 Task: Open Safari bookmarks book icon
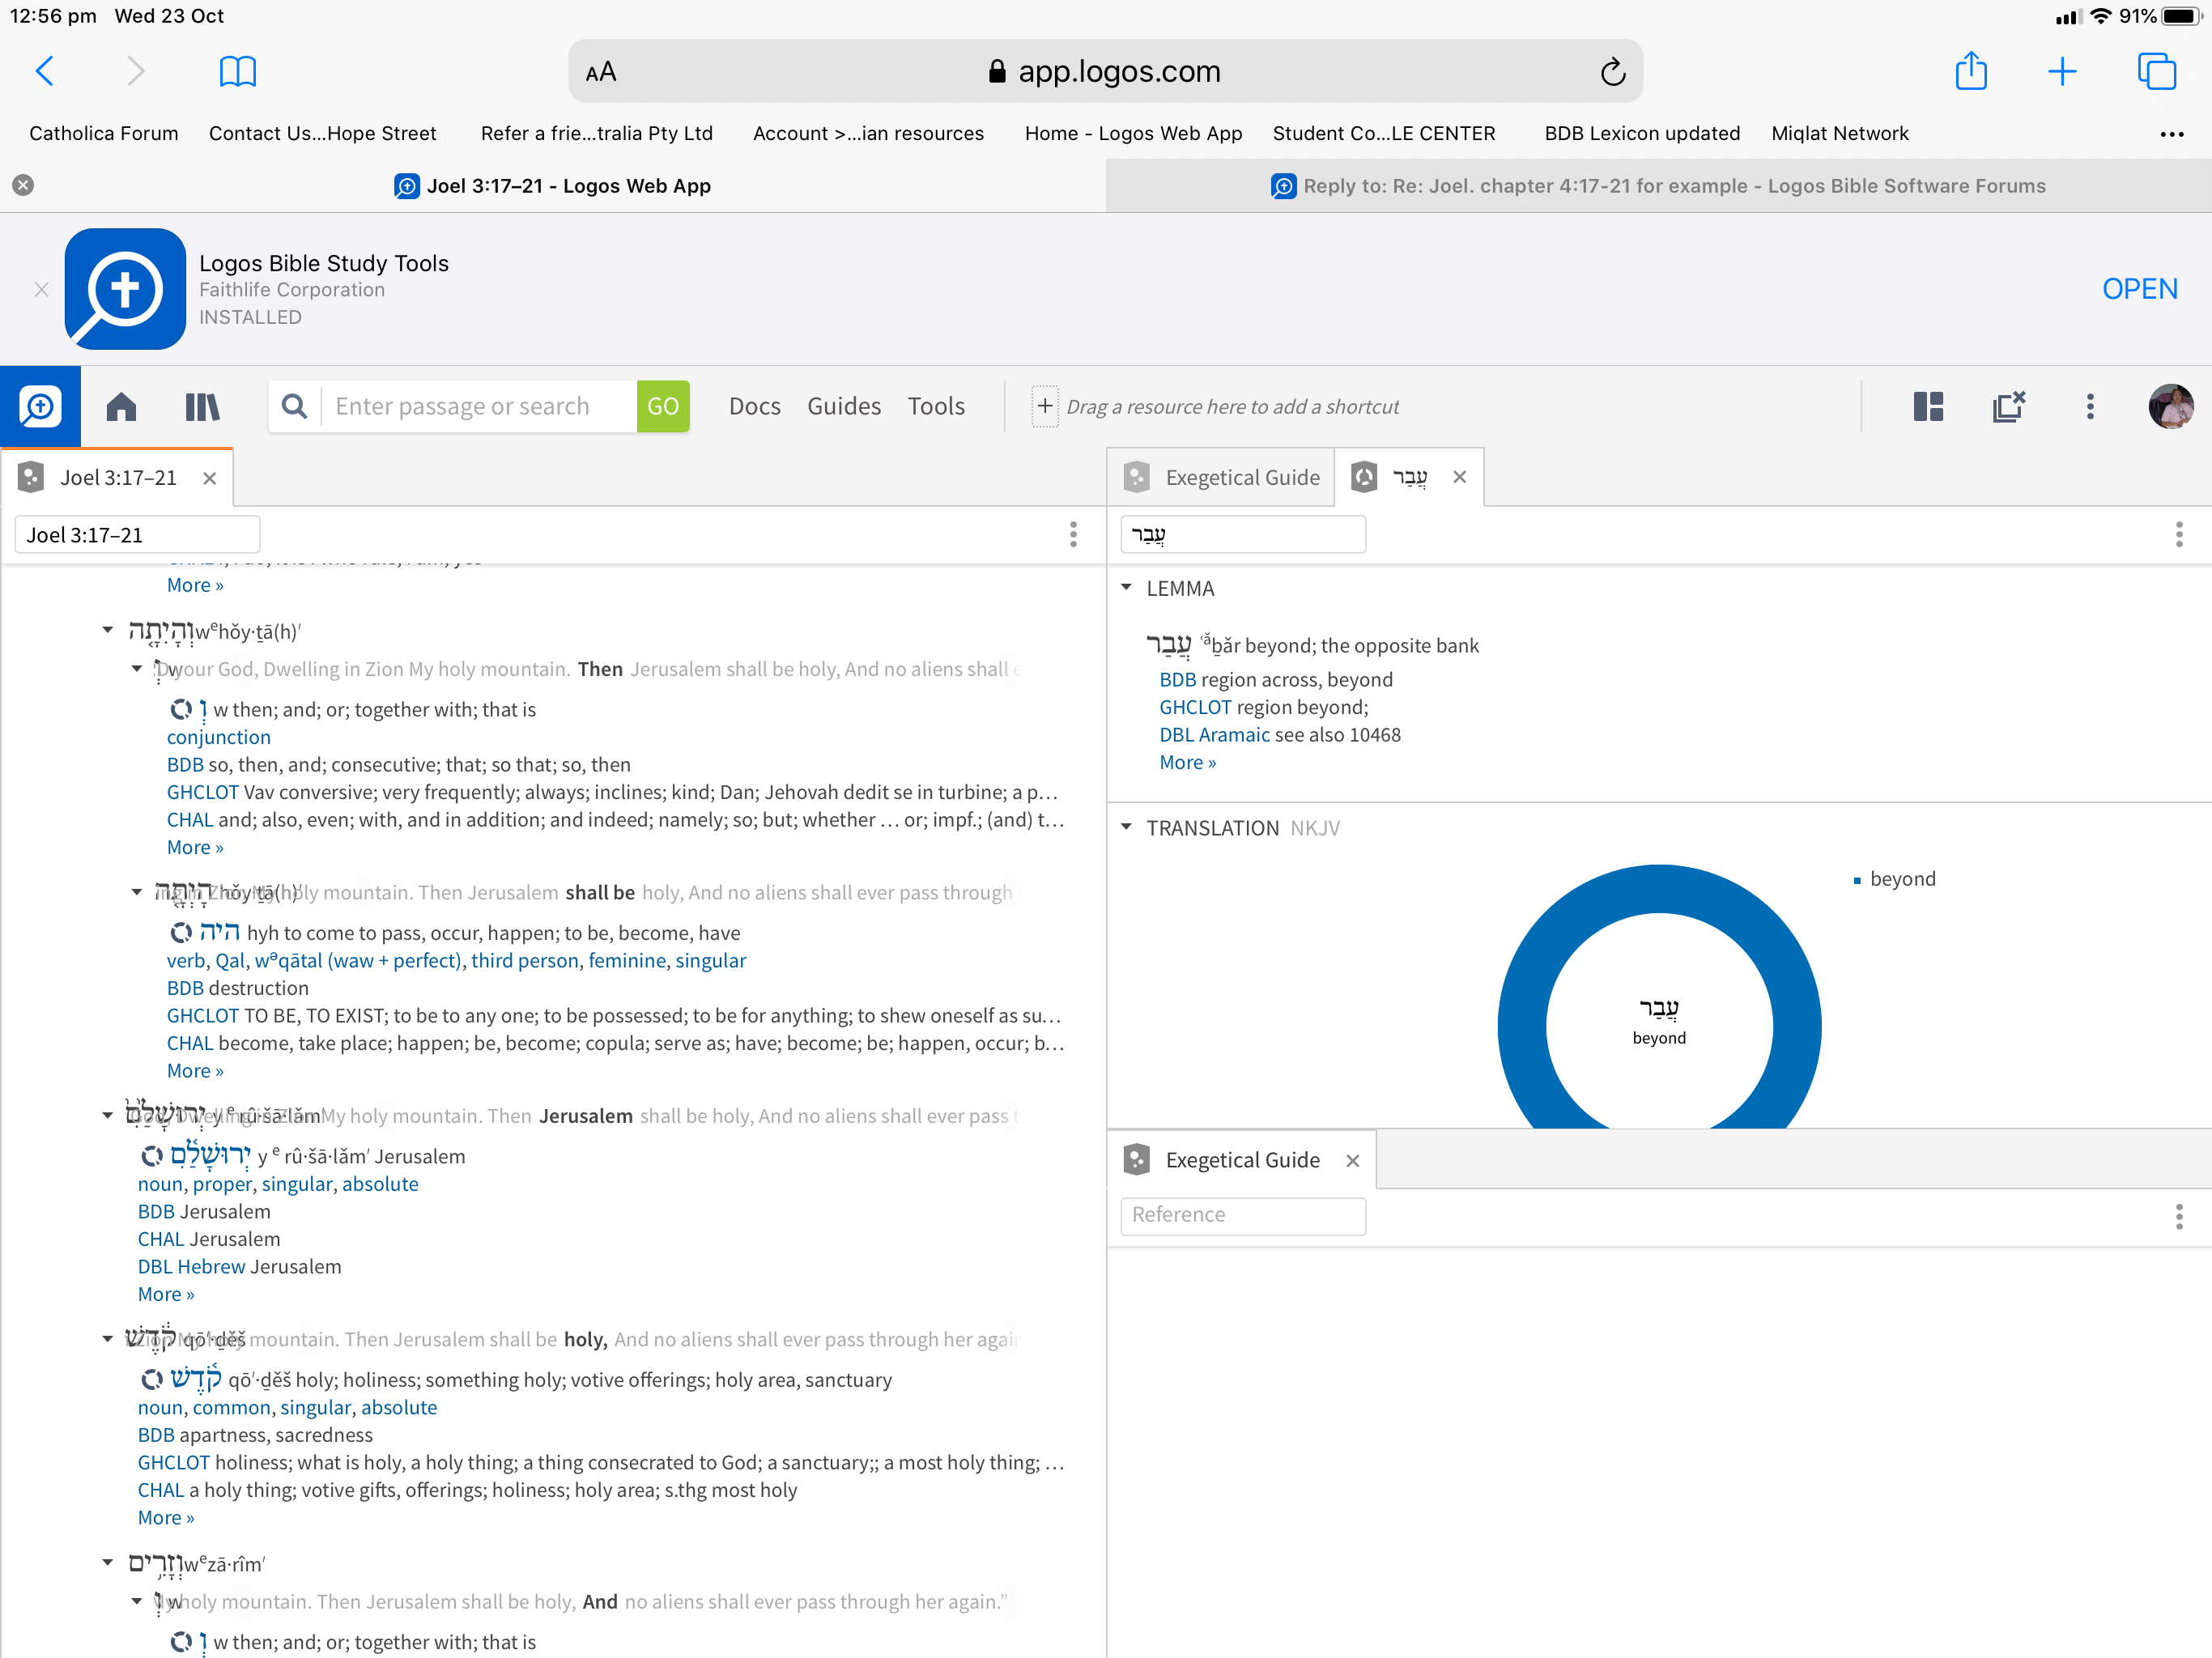pyautogui.click(x=237, y=71)
